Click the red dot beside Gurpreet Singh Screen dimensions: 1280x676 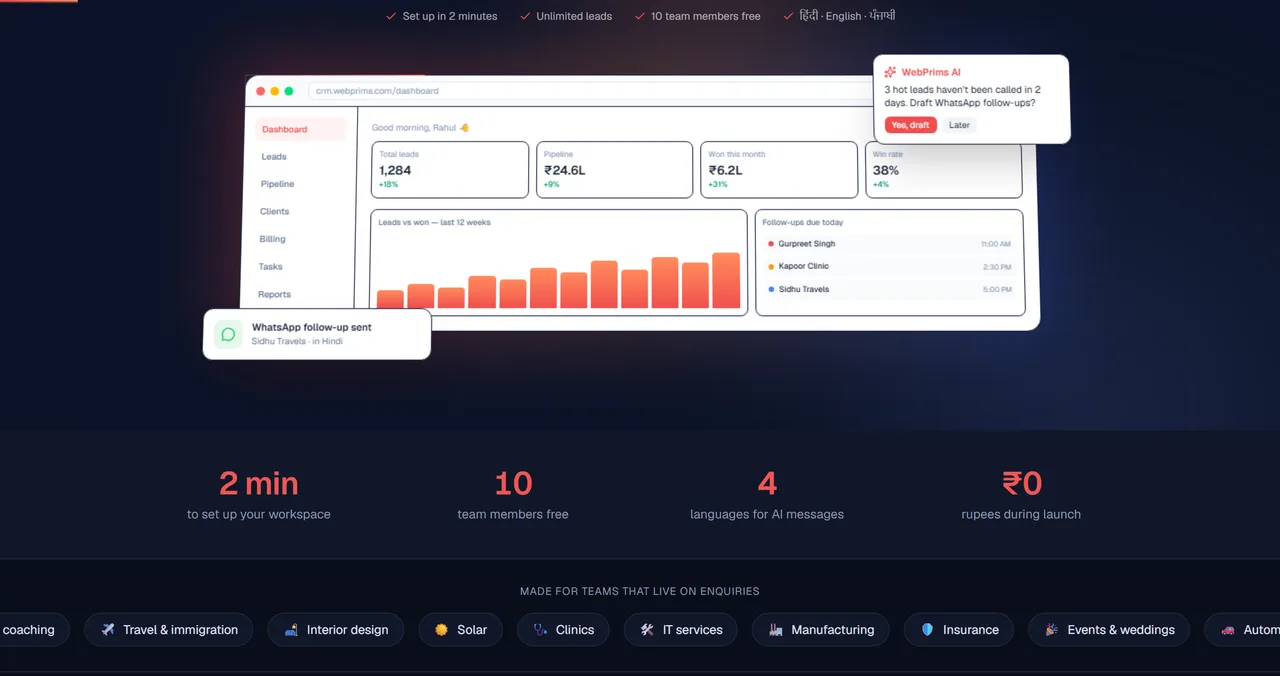coord(770,244)
